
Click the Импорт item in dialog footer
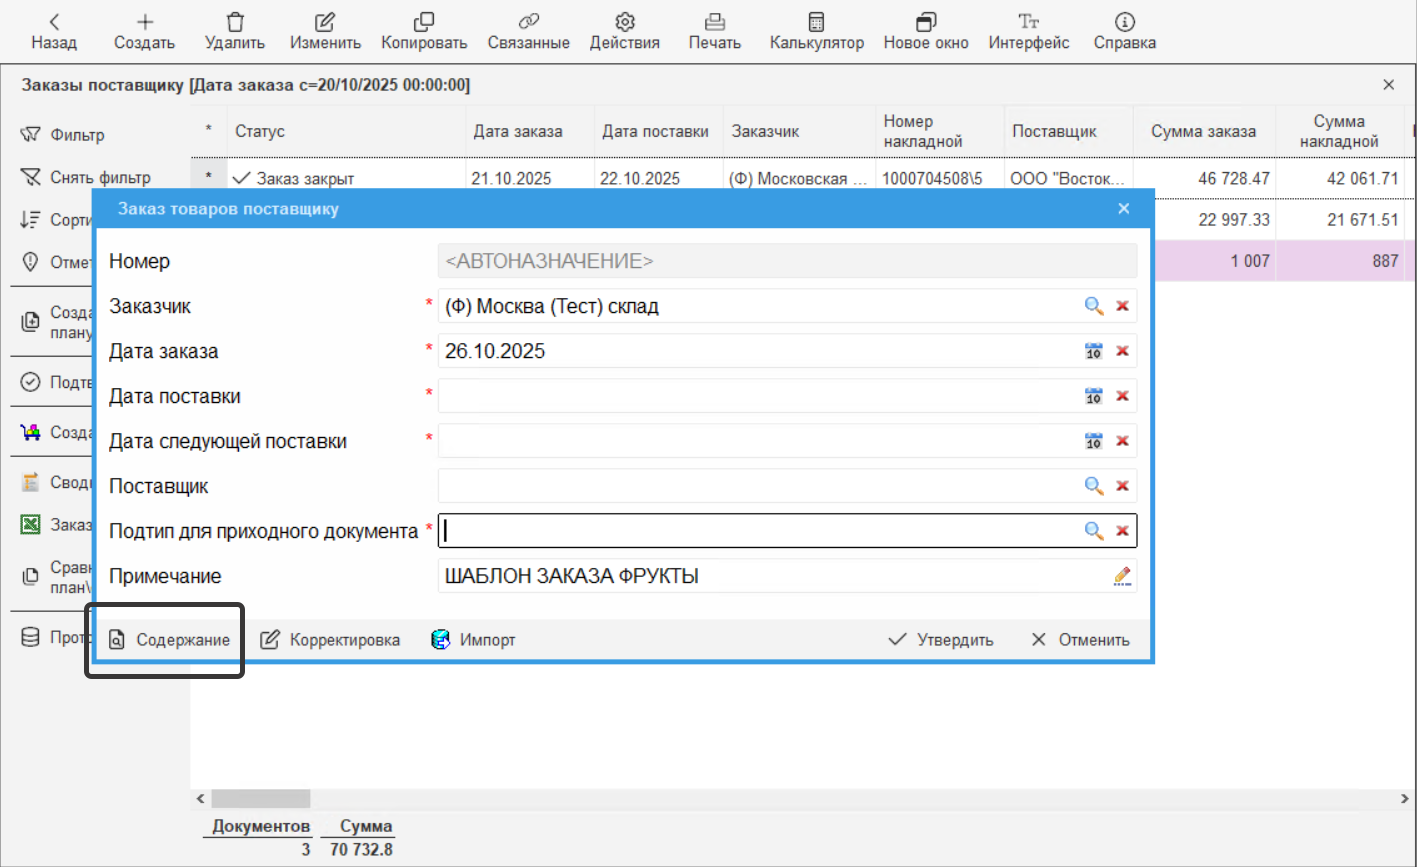tap(473, 640)
